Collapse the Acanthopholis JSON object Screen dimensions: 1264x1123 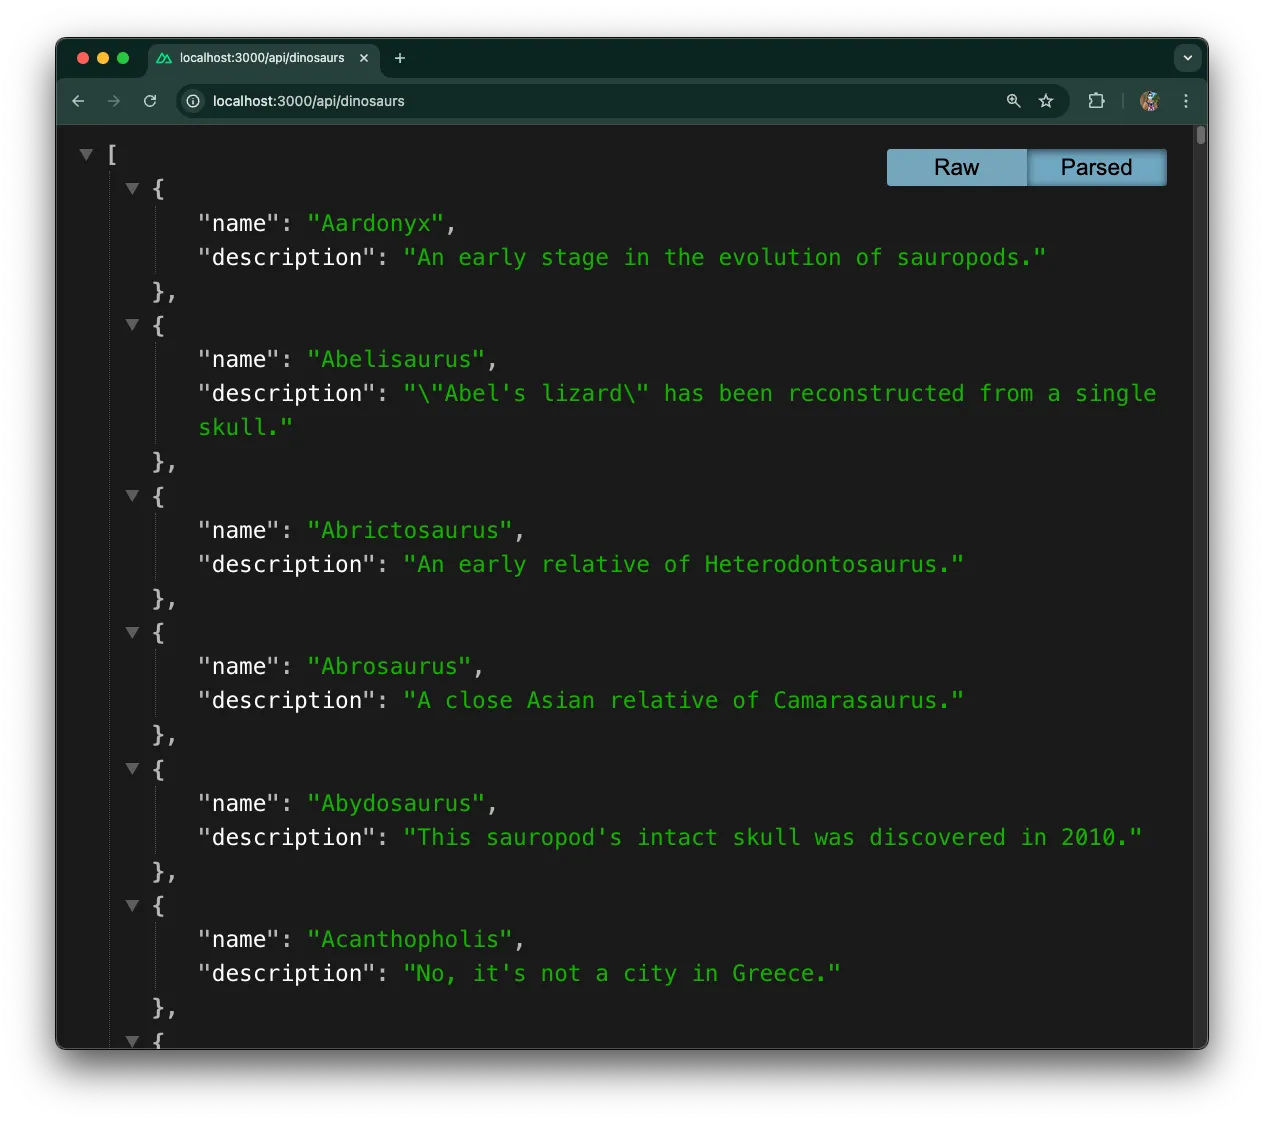(132, 906)
